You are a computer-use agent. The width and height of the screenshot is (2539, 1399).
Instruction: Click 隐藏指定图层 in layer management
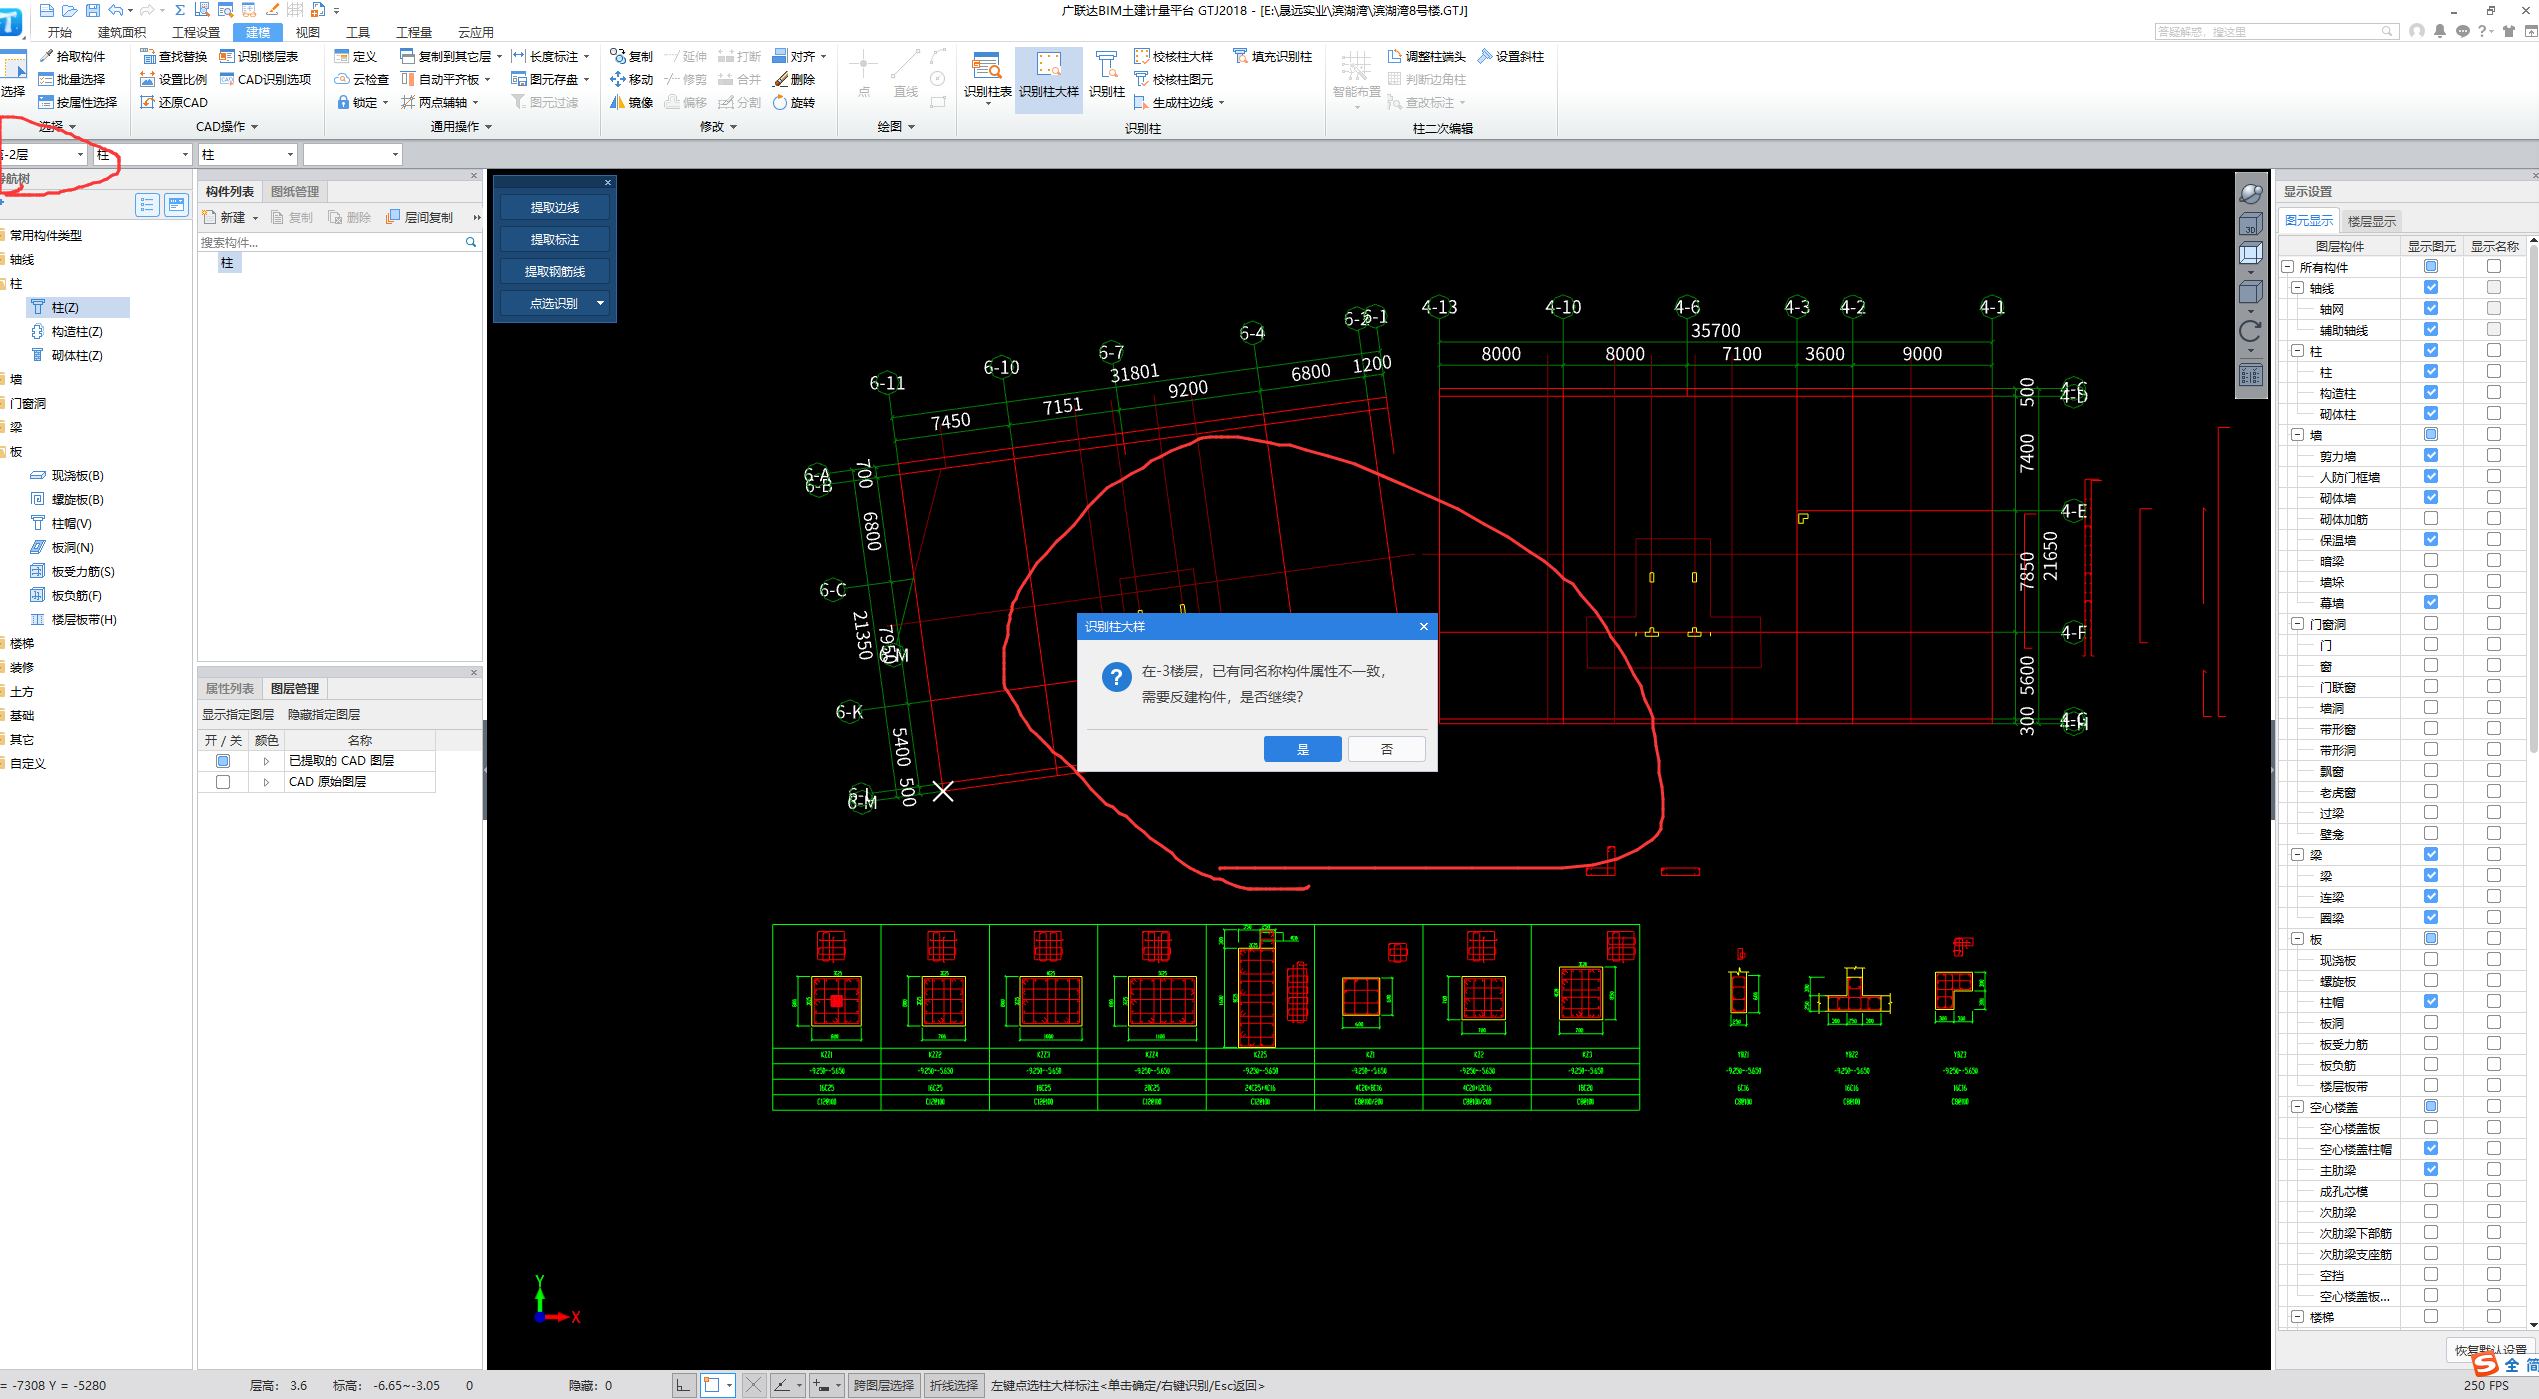(x=324, y=715)
